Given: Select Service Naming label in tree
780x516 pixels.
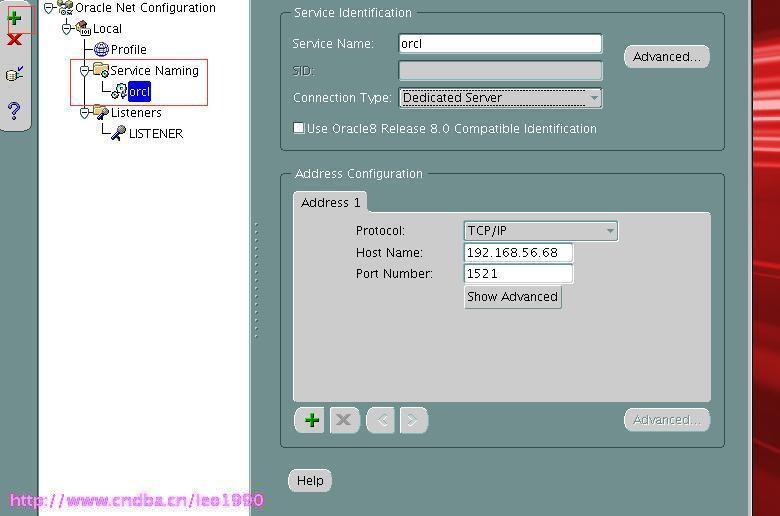Looking at the screenshot, I should click(x=154, y=71).
